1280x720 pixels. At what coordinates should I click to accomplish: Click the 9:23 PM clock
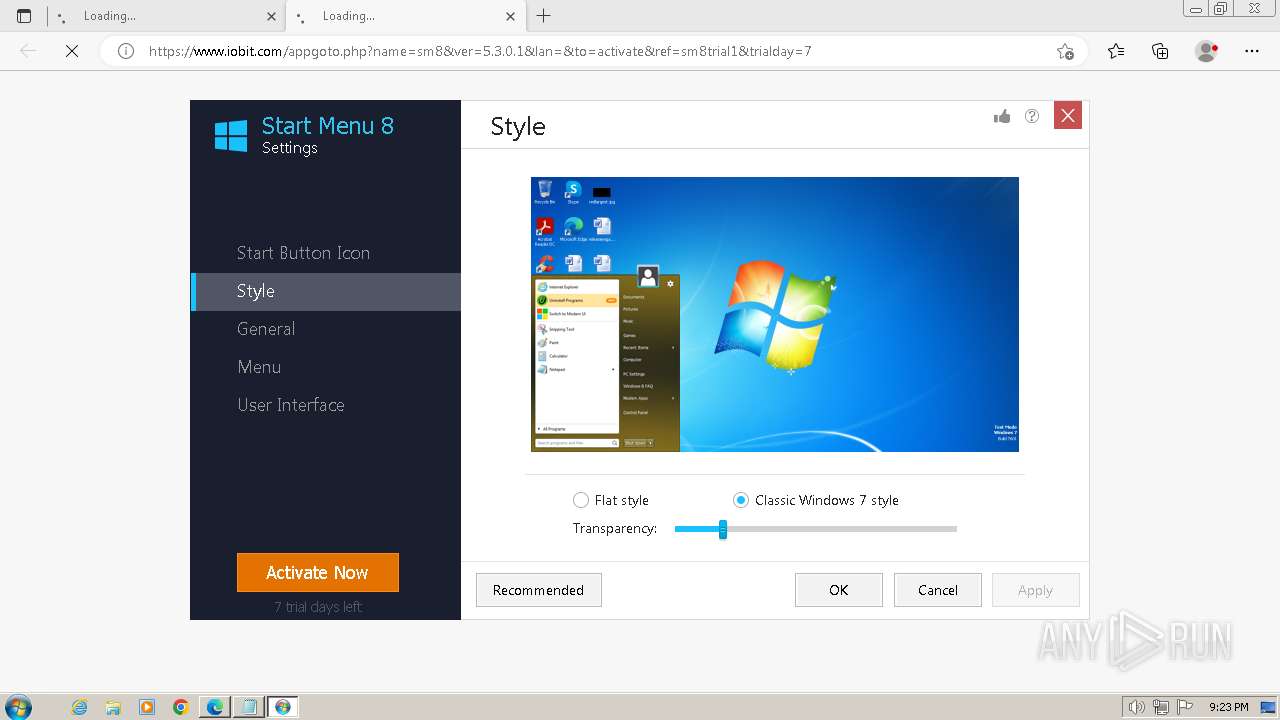point(1228,707)
